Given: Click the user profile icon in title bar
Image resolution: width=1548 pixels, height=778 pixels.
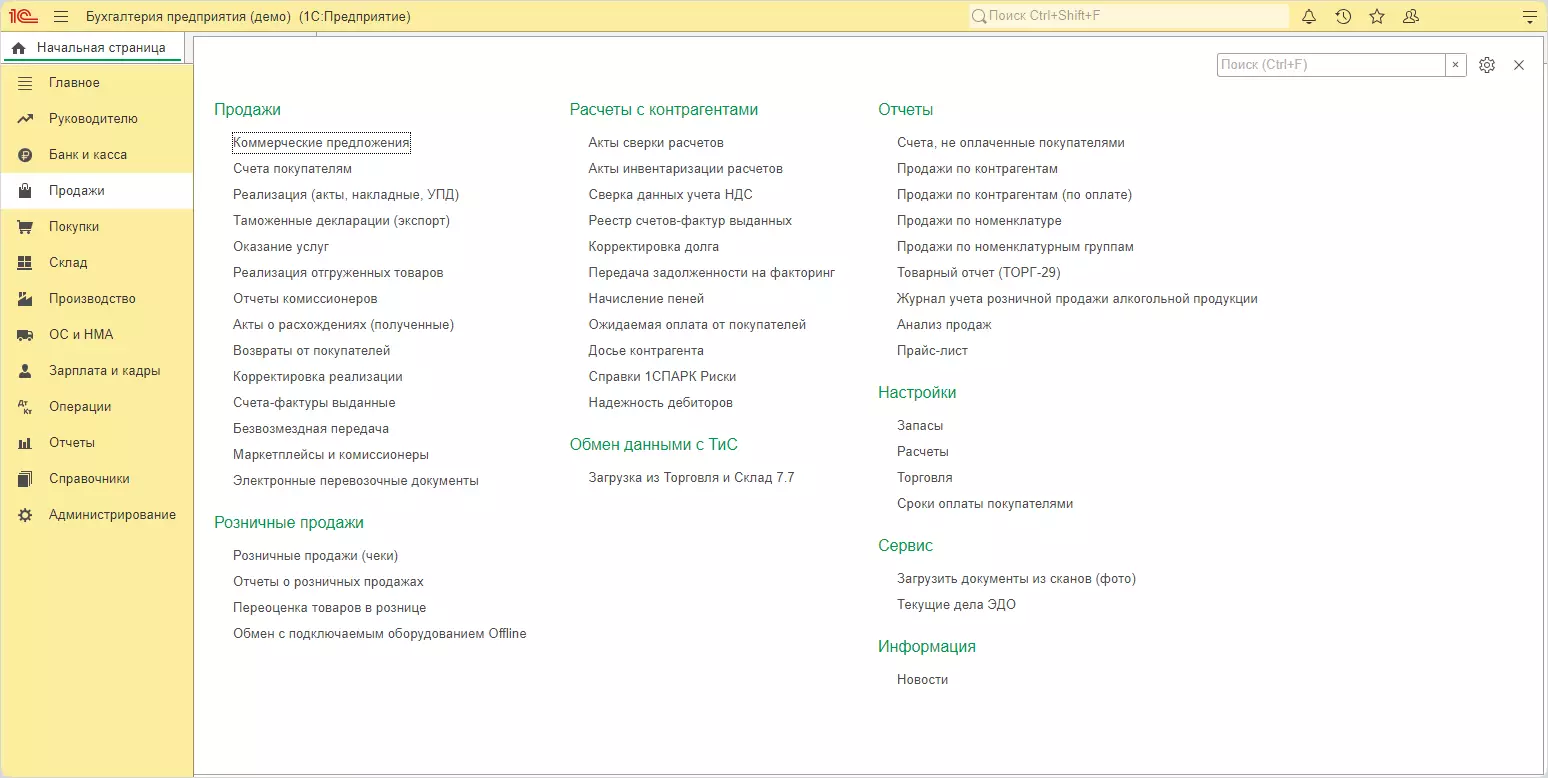Looking at the screenshot, I should tap(1411, 16).
